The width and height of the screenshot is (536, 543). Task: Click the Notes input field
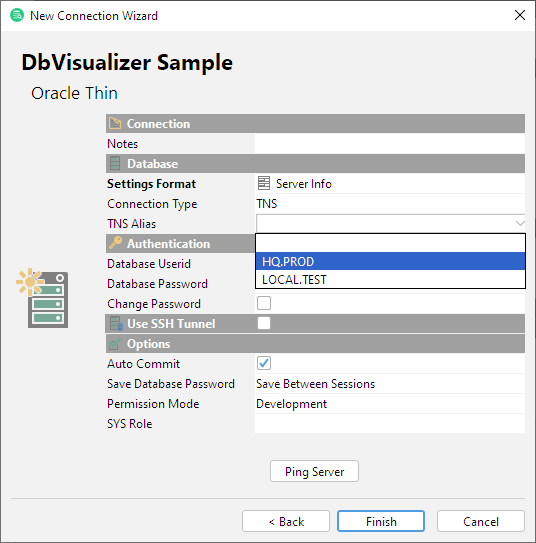pos(390,143)
